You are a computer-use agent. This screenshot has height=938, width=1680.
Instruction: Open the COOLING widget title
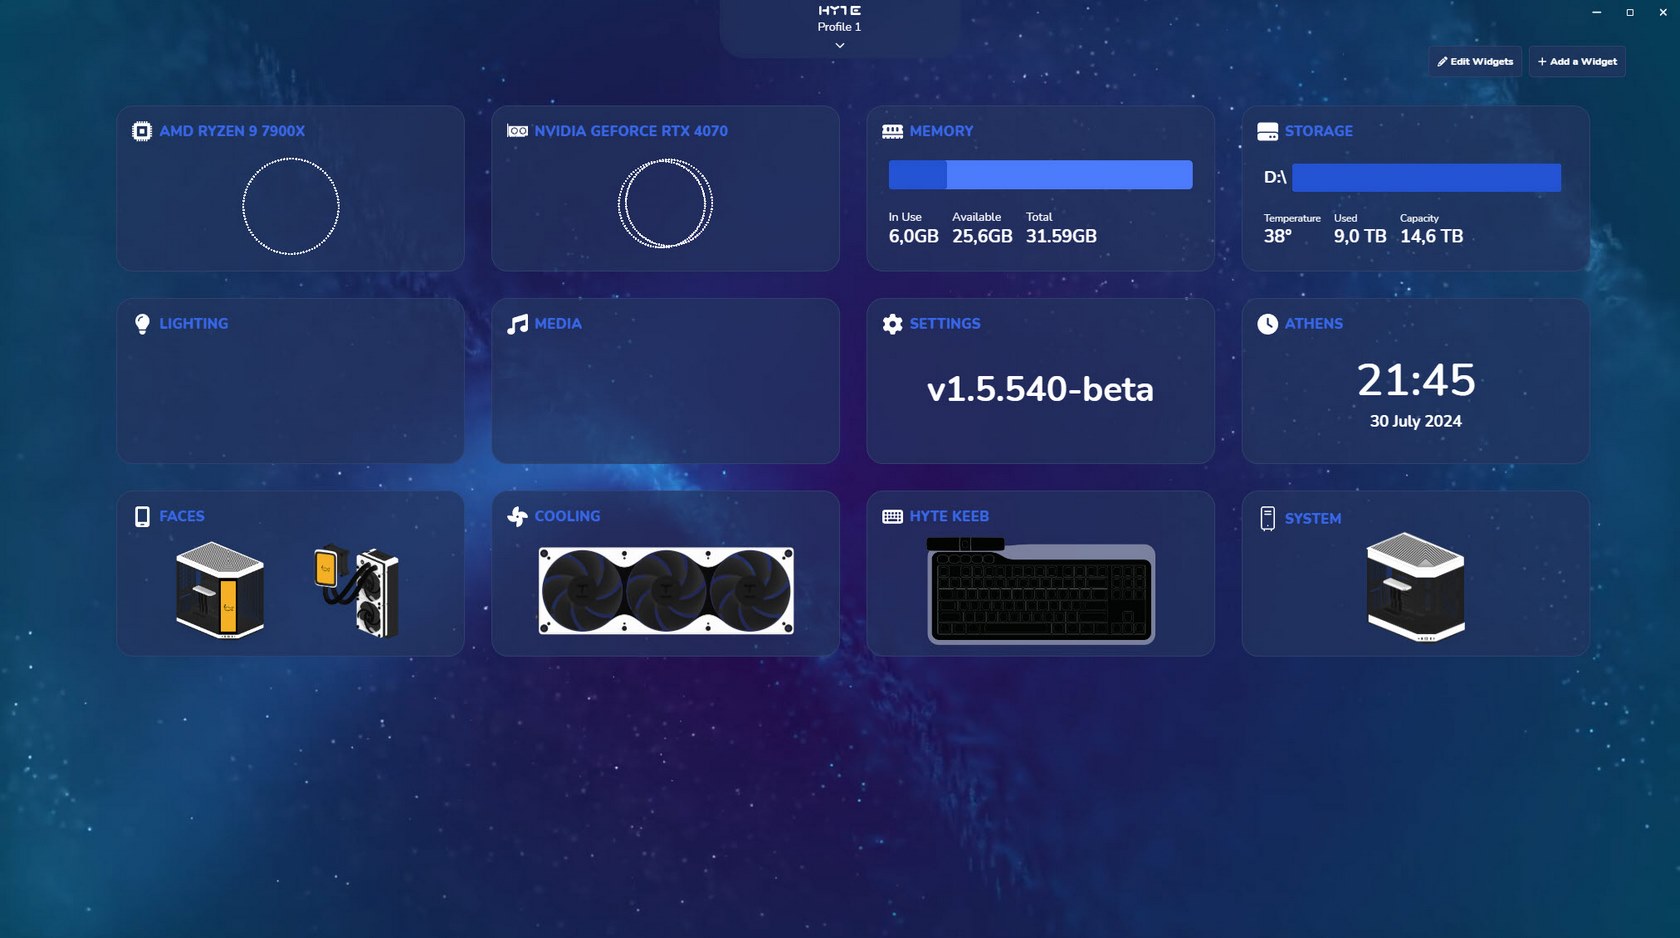coord(567,516)
